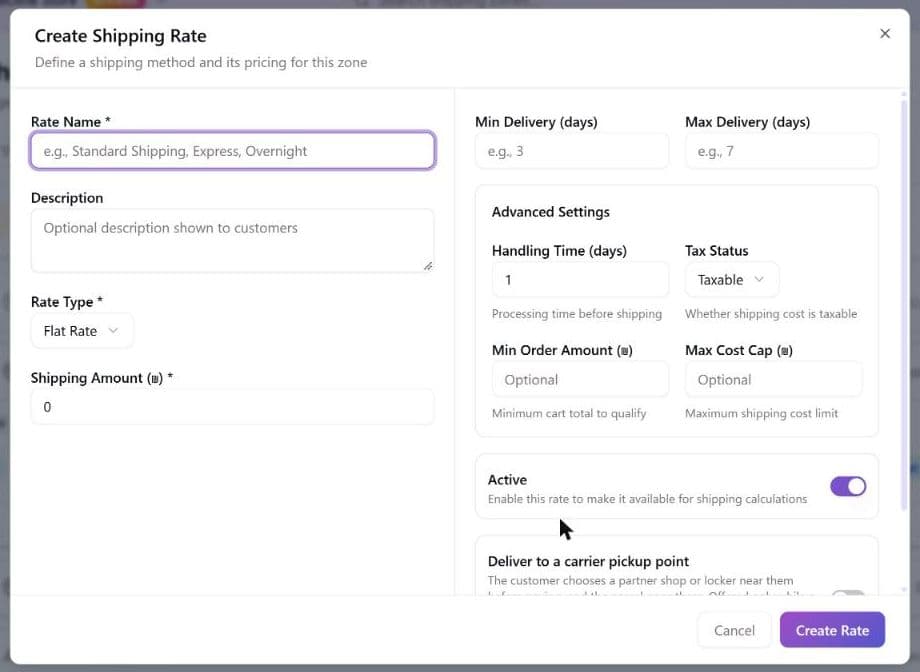Cancel creating the shipping rate
The width and height of the screenshot is (920, 672).
pyautogui.click(x=734, y=630)
